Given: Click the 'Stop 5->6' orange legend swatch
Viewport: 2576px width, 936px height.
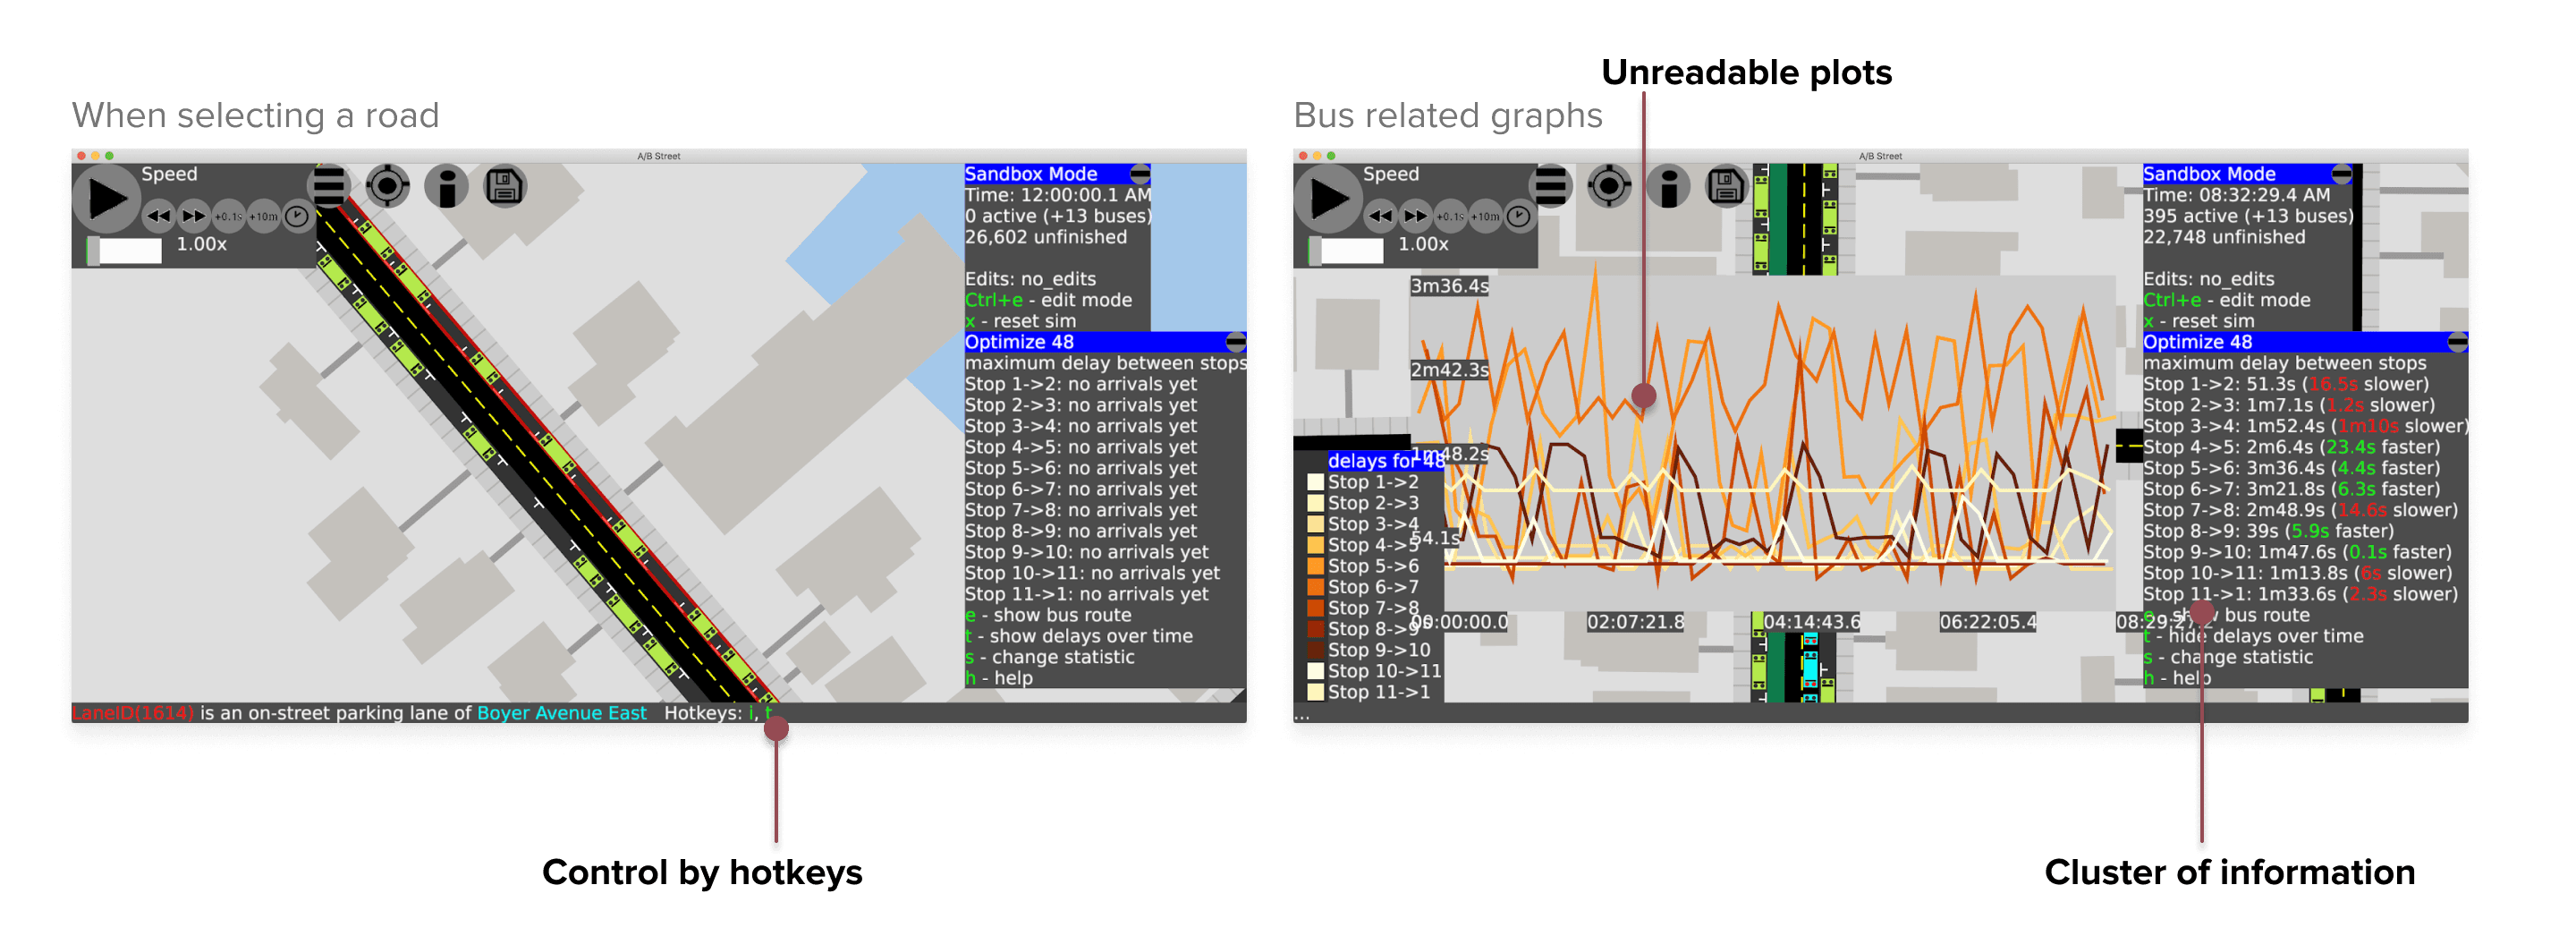Looking at the screenshot, I should [x=1316, y=566].
